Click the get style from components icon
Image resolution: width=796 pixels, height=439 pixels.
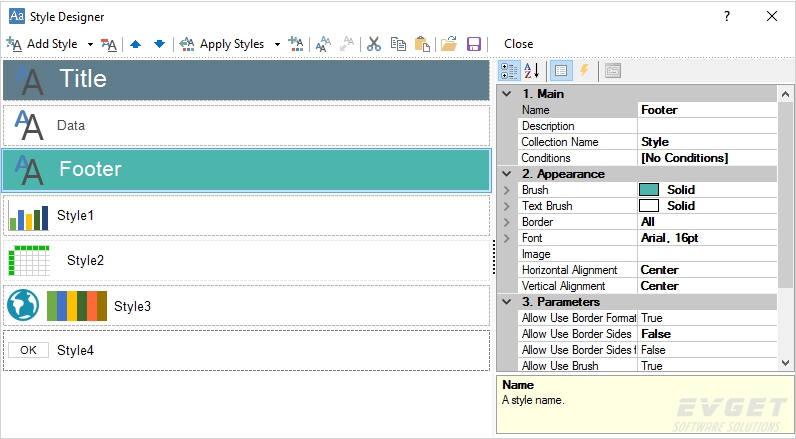(x=347, y=44)
